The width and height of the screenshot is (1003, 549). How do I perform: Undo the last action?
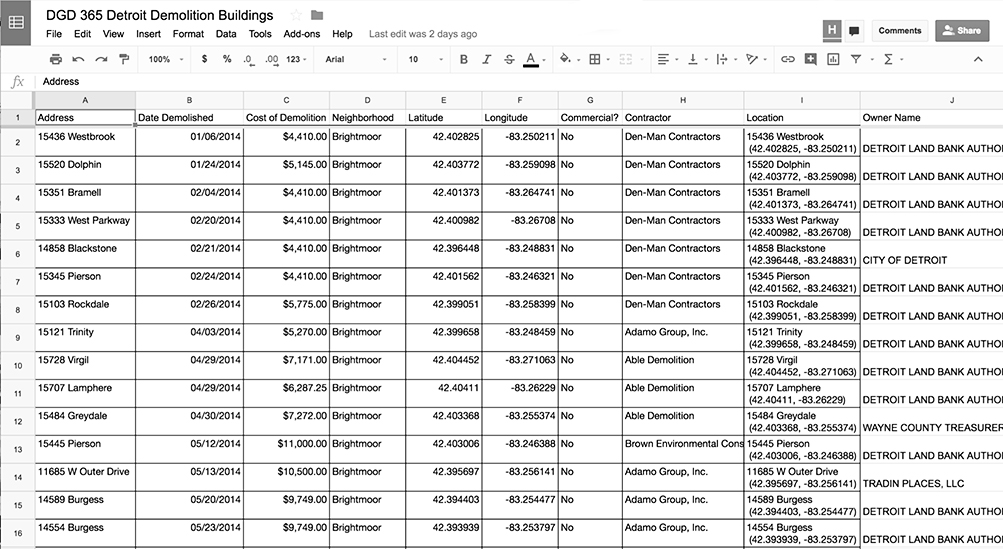[78, 59]
